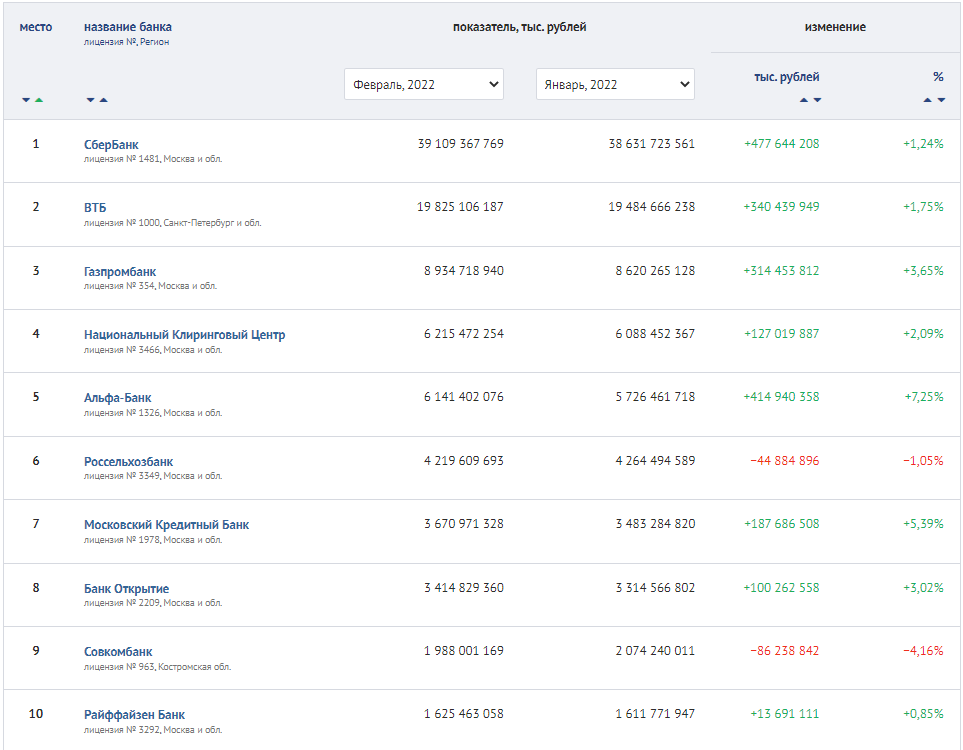Click Россельхозбанк bank name
This screenshot has width=963, height=750.
(x=128, y=462)
